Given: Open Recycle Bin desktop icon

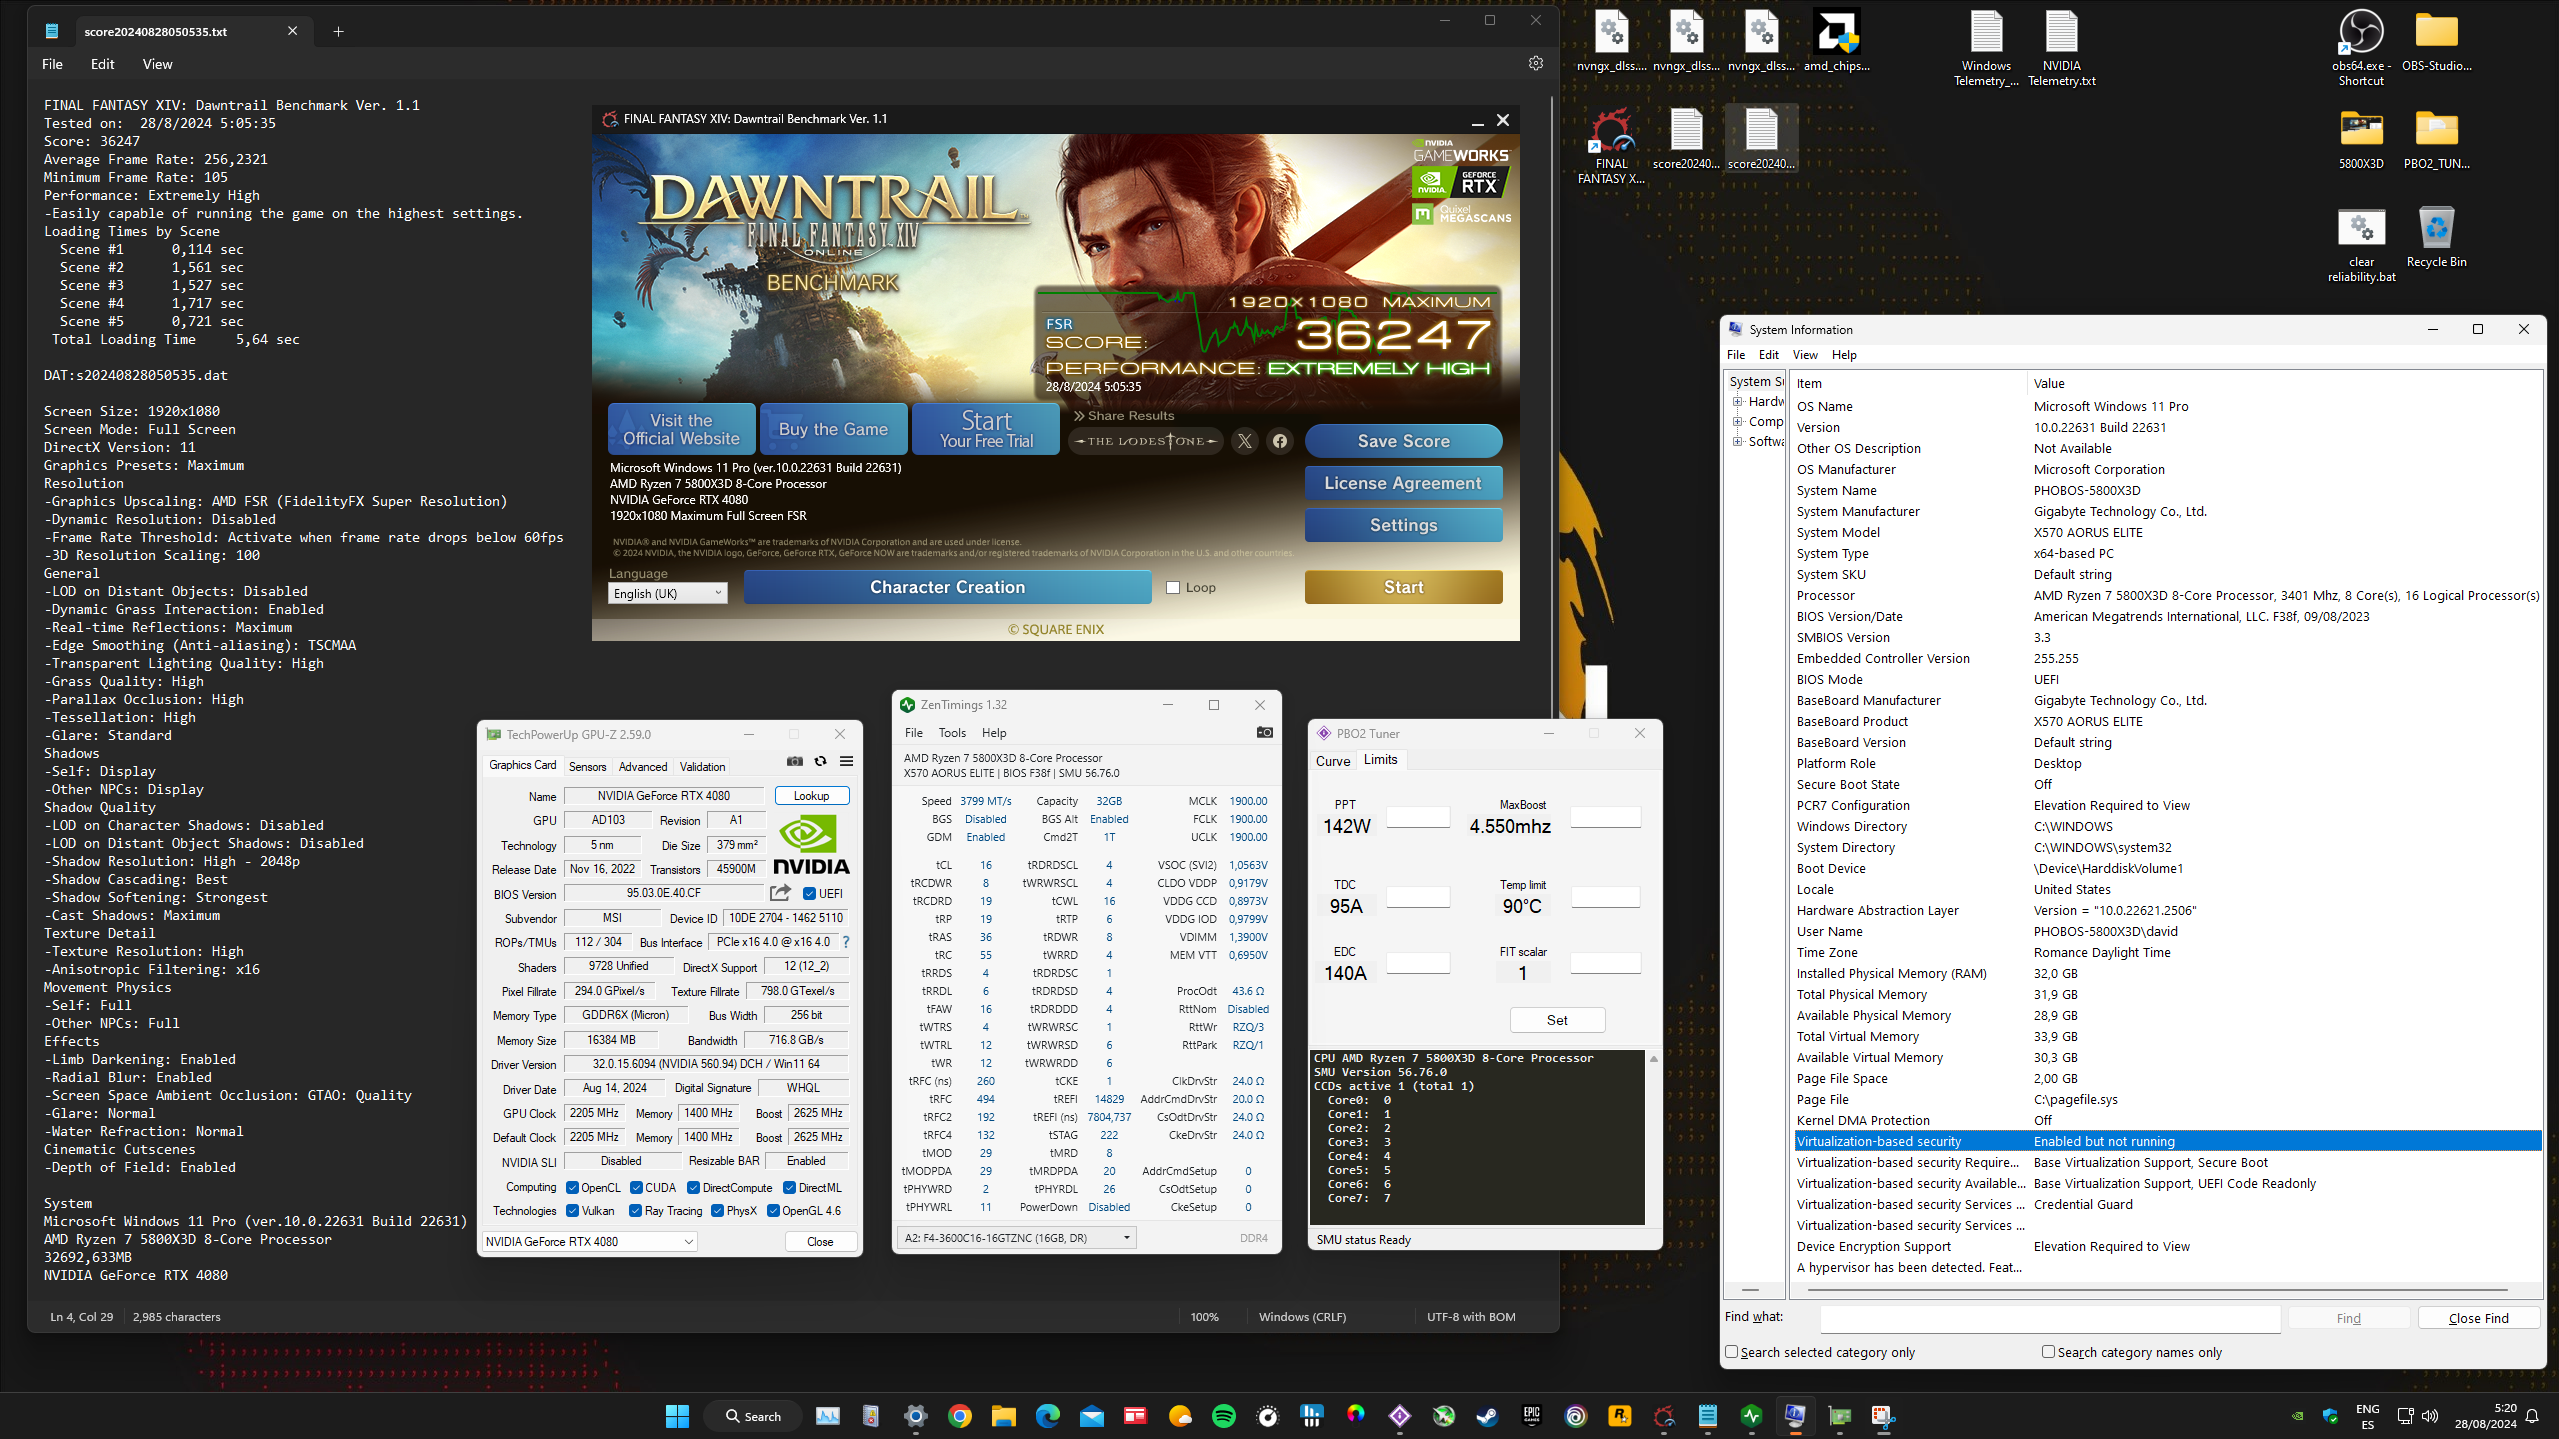Looking at the screenshot, I should coord(2436,237).
